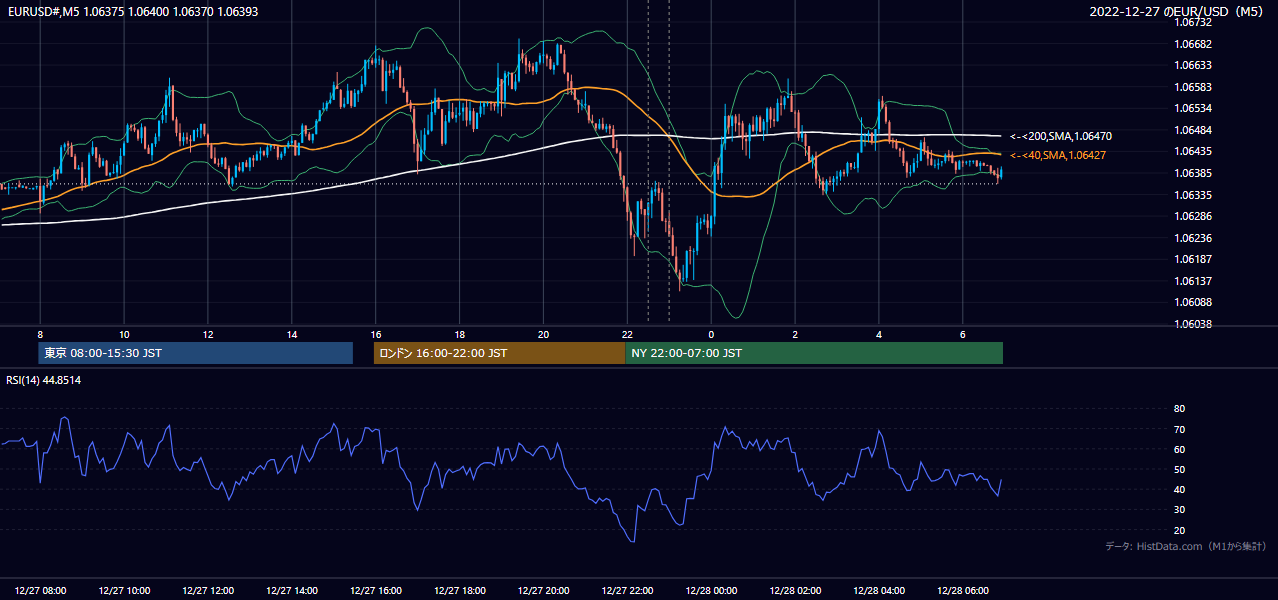Click price axis value 1.06236
Viewport: 1278px width, 600px height.
(x=1193, y=238)
